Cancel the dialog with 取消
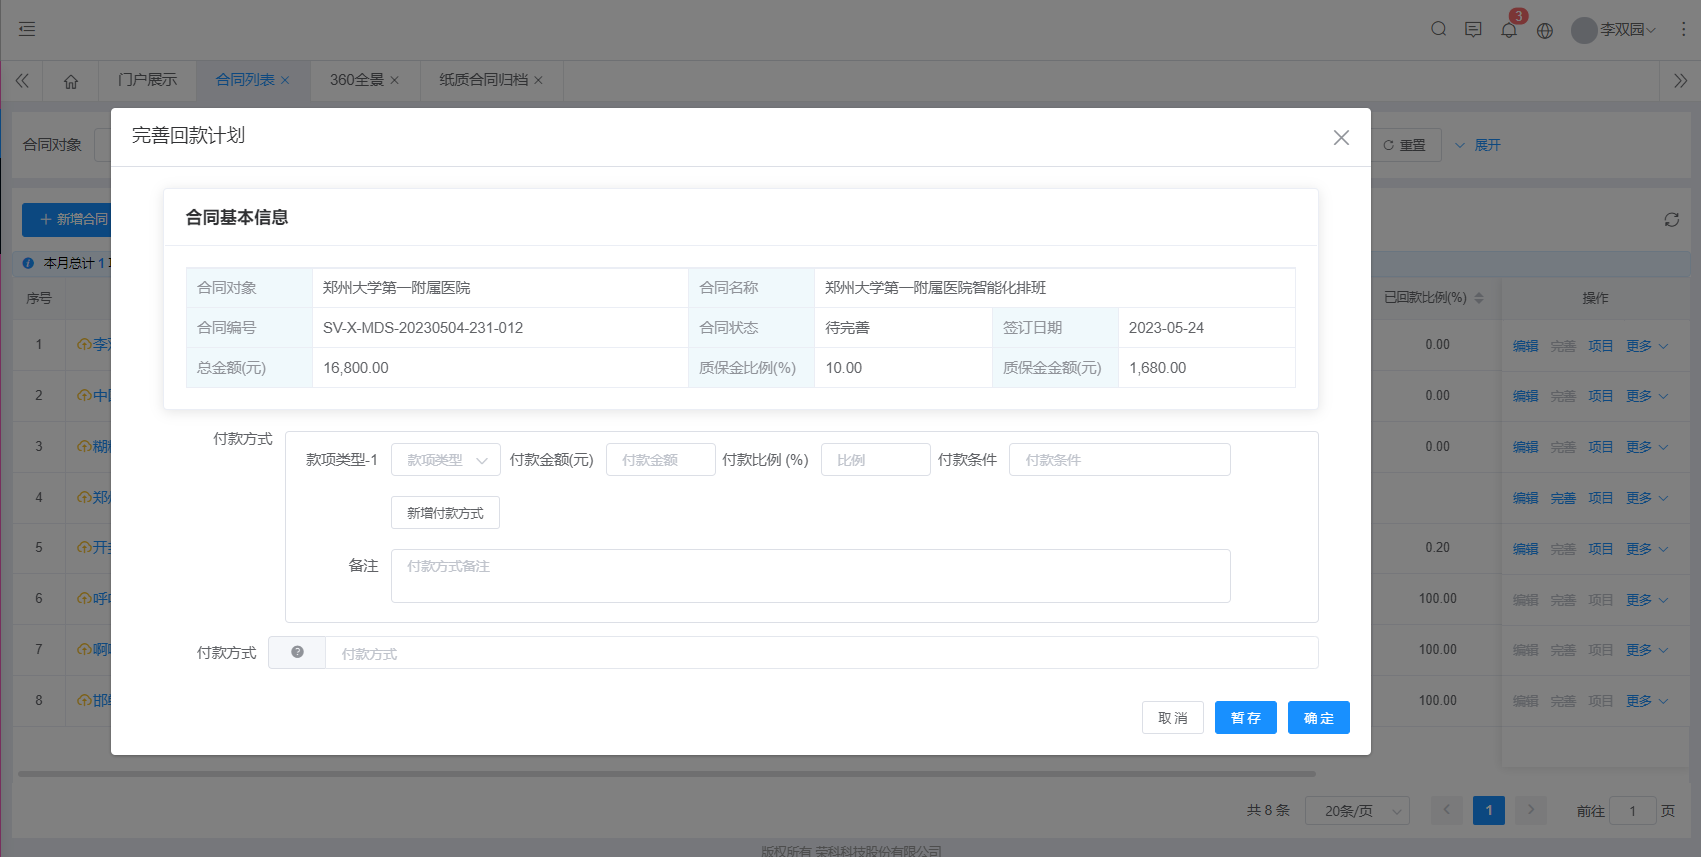The height and width of the screenshot is (857, 1701). click(1172, 718)
